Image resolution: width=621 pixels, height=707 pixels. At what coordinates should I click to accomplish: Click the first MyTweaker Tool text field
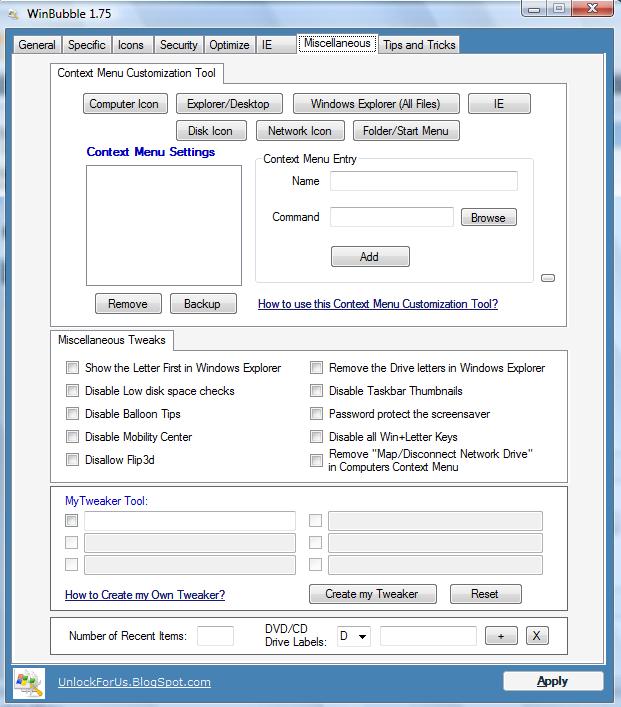pyautogui.click(x=190, y=521)
